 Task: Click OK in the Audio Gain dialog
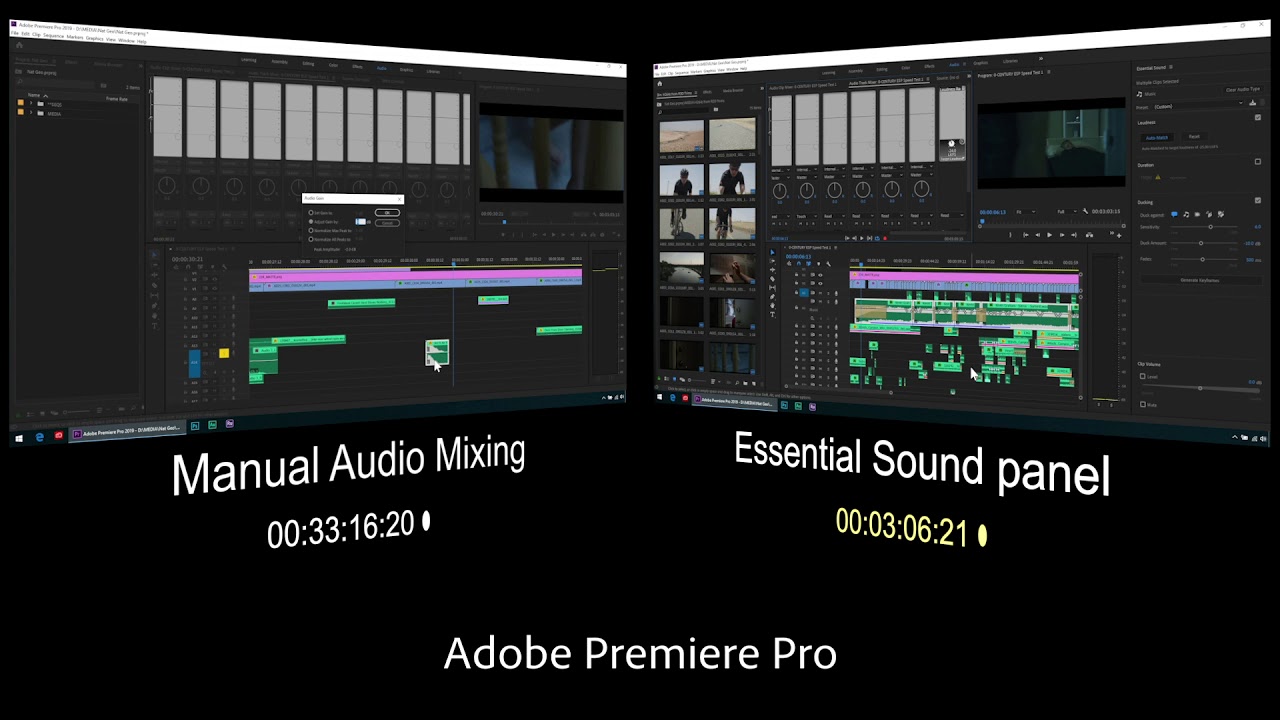pos(387,213)
